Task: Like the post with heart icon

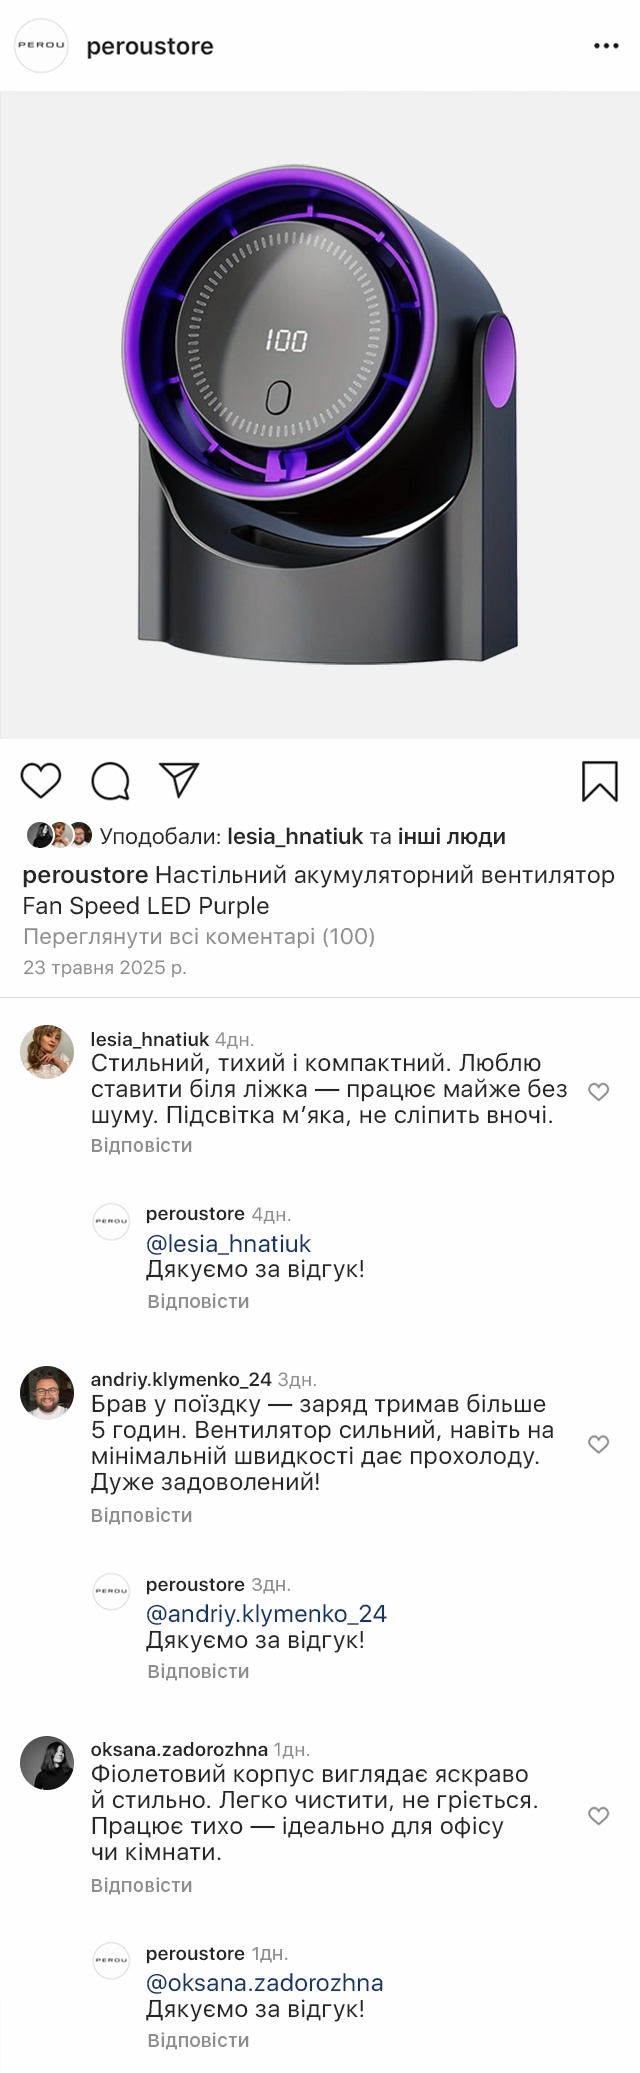Action: [x=41, y=781]
